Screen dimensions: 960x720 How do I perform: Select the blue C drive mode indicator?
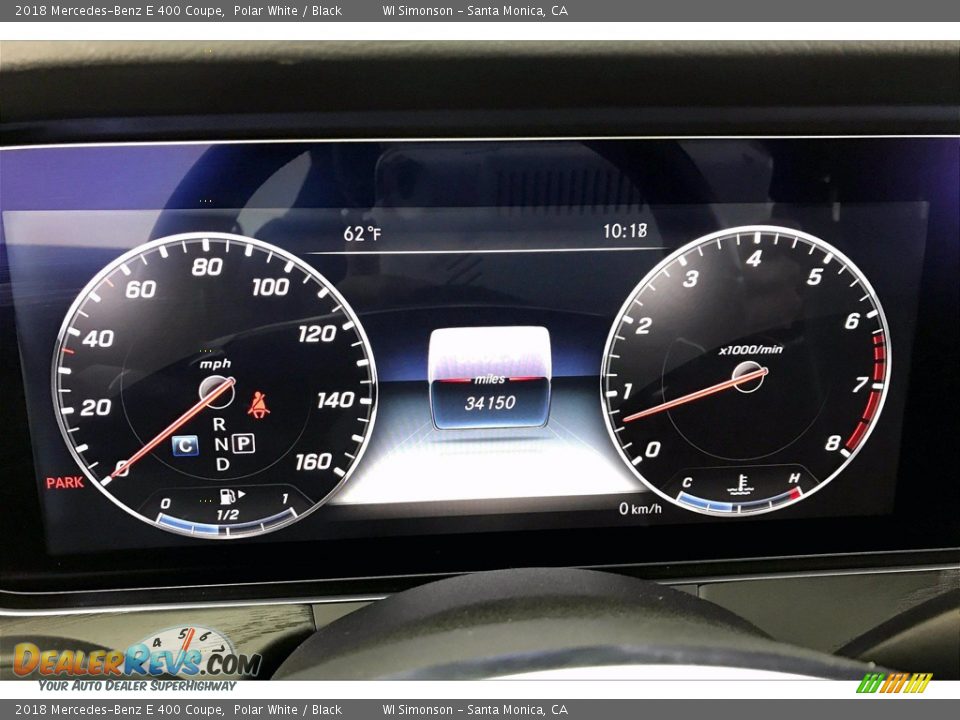point(185,445)
